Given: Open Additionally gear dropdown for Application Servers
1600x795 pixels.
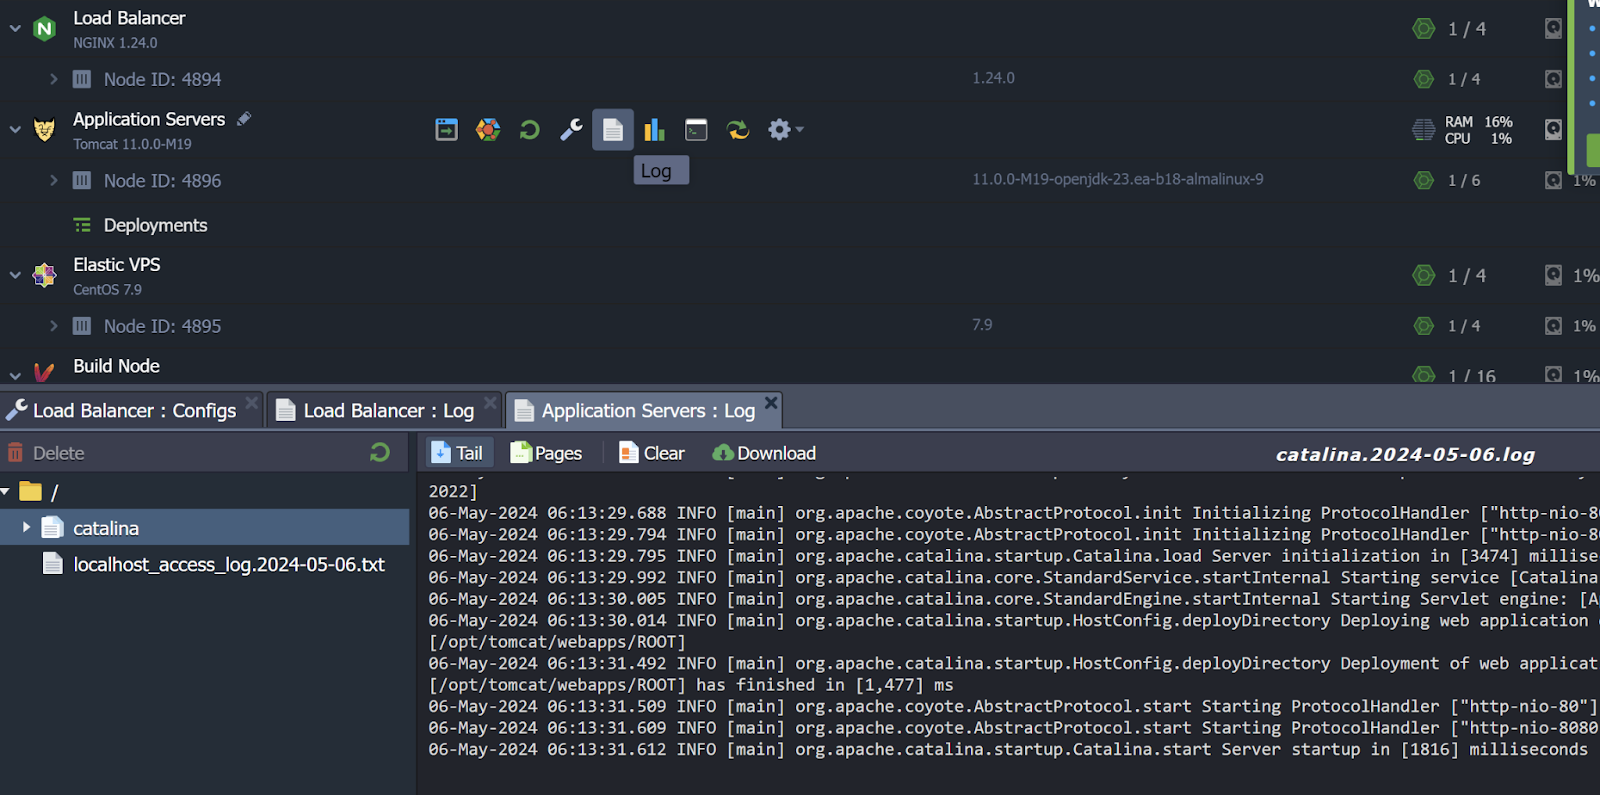Looking at the screenshot, I should pyautogui.click(x=785, y=129).
